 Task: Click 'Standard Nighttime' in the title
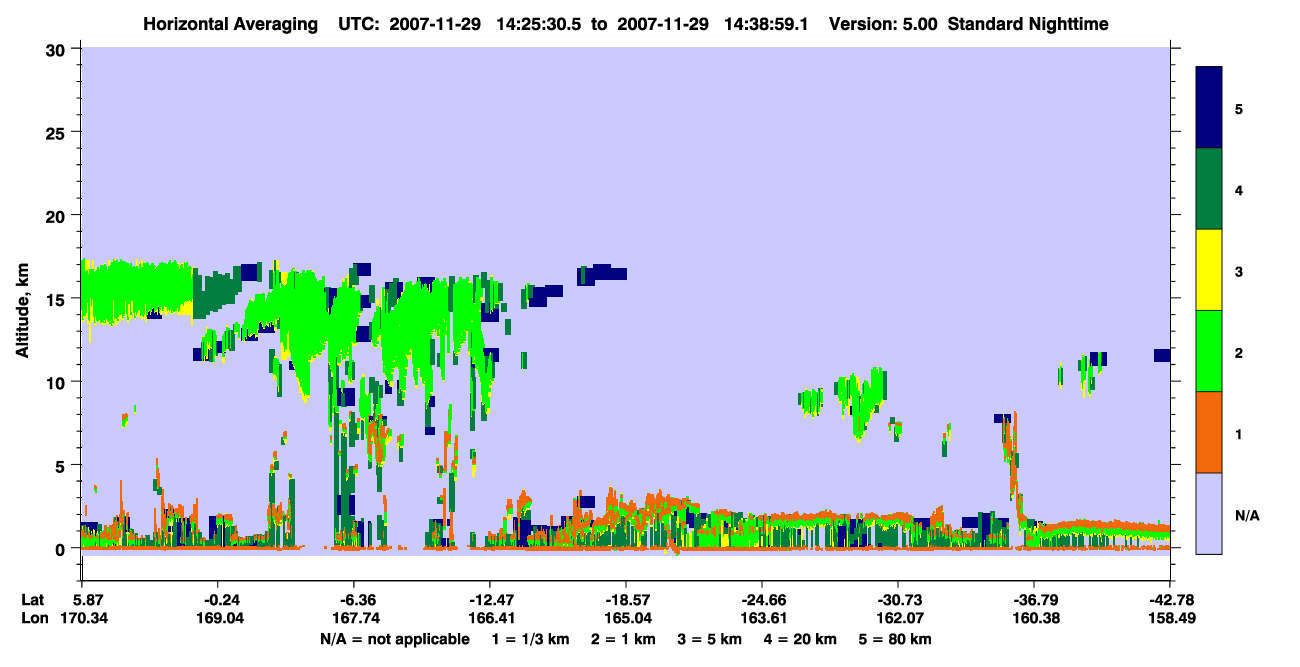pos(1029,23)
